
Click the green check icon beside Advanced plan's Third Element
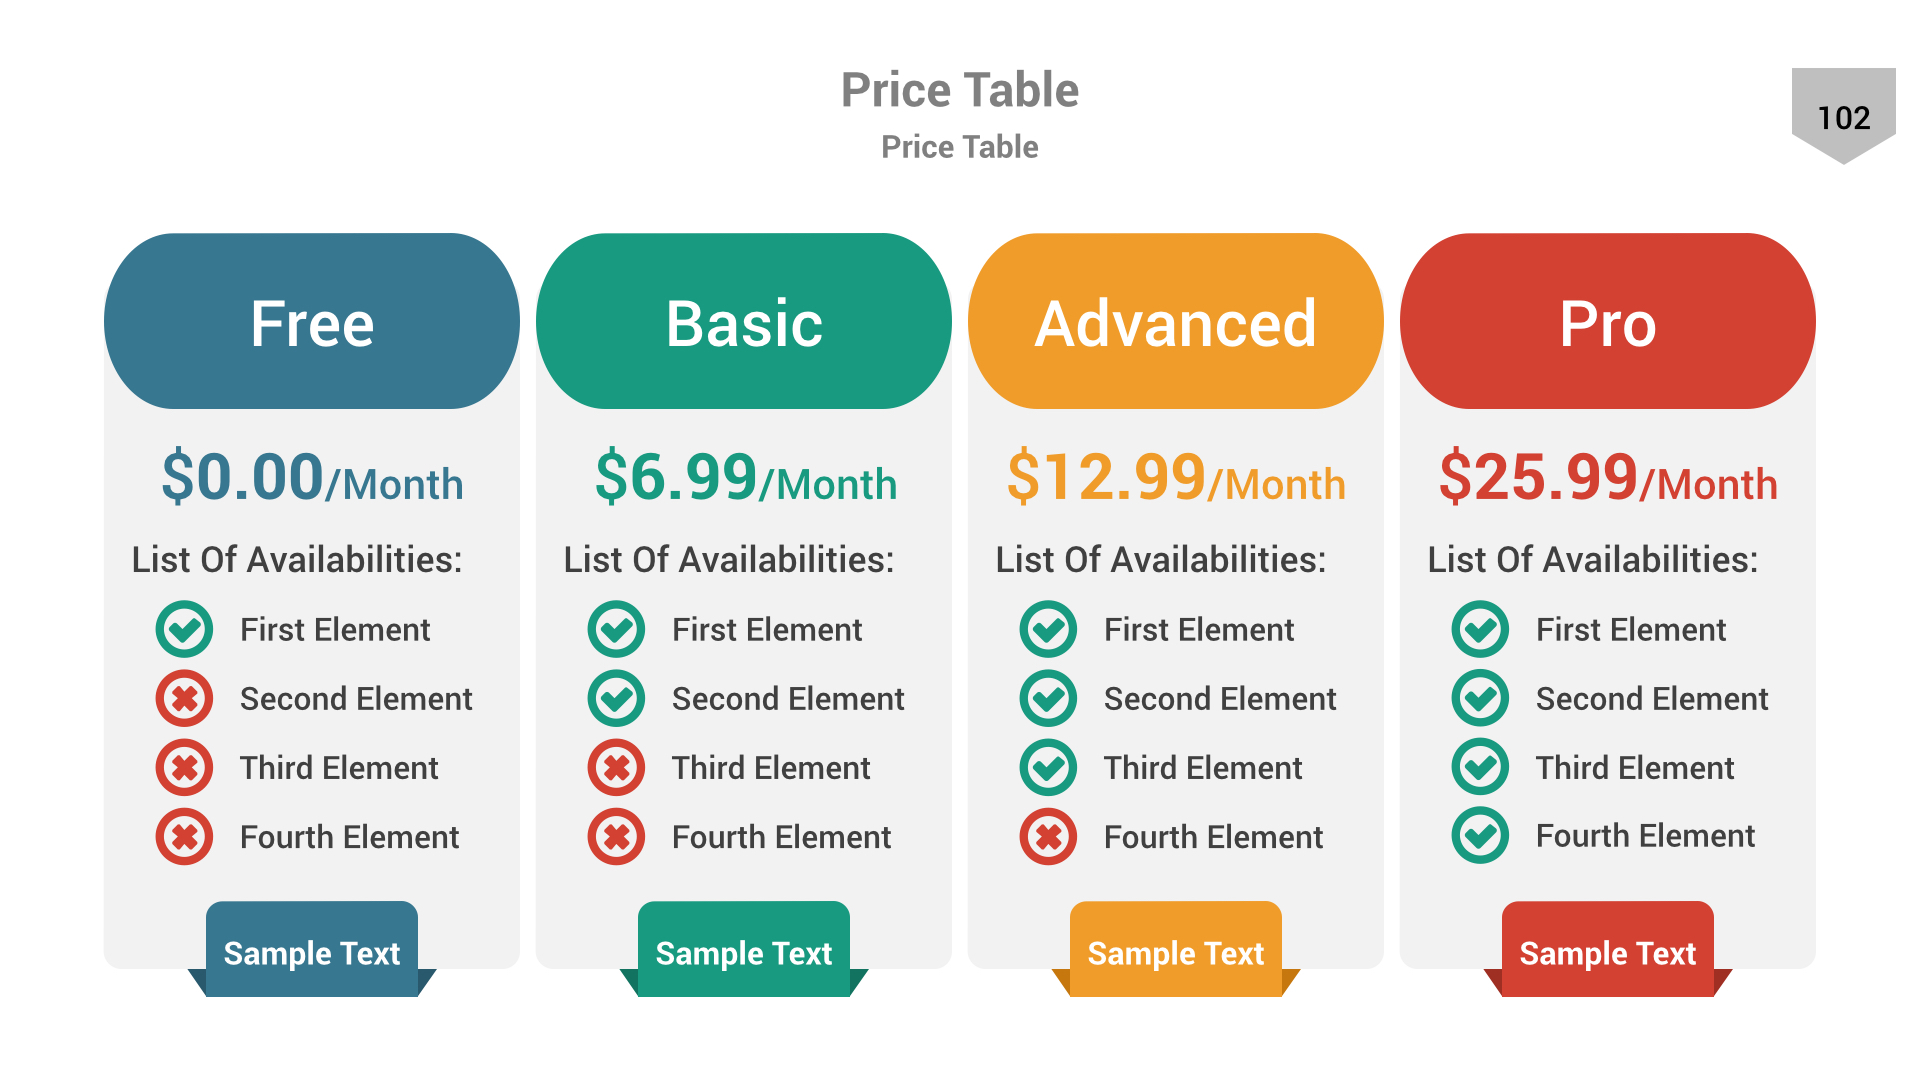pyautogui.click(x=1048, y=767)
